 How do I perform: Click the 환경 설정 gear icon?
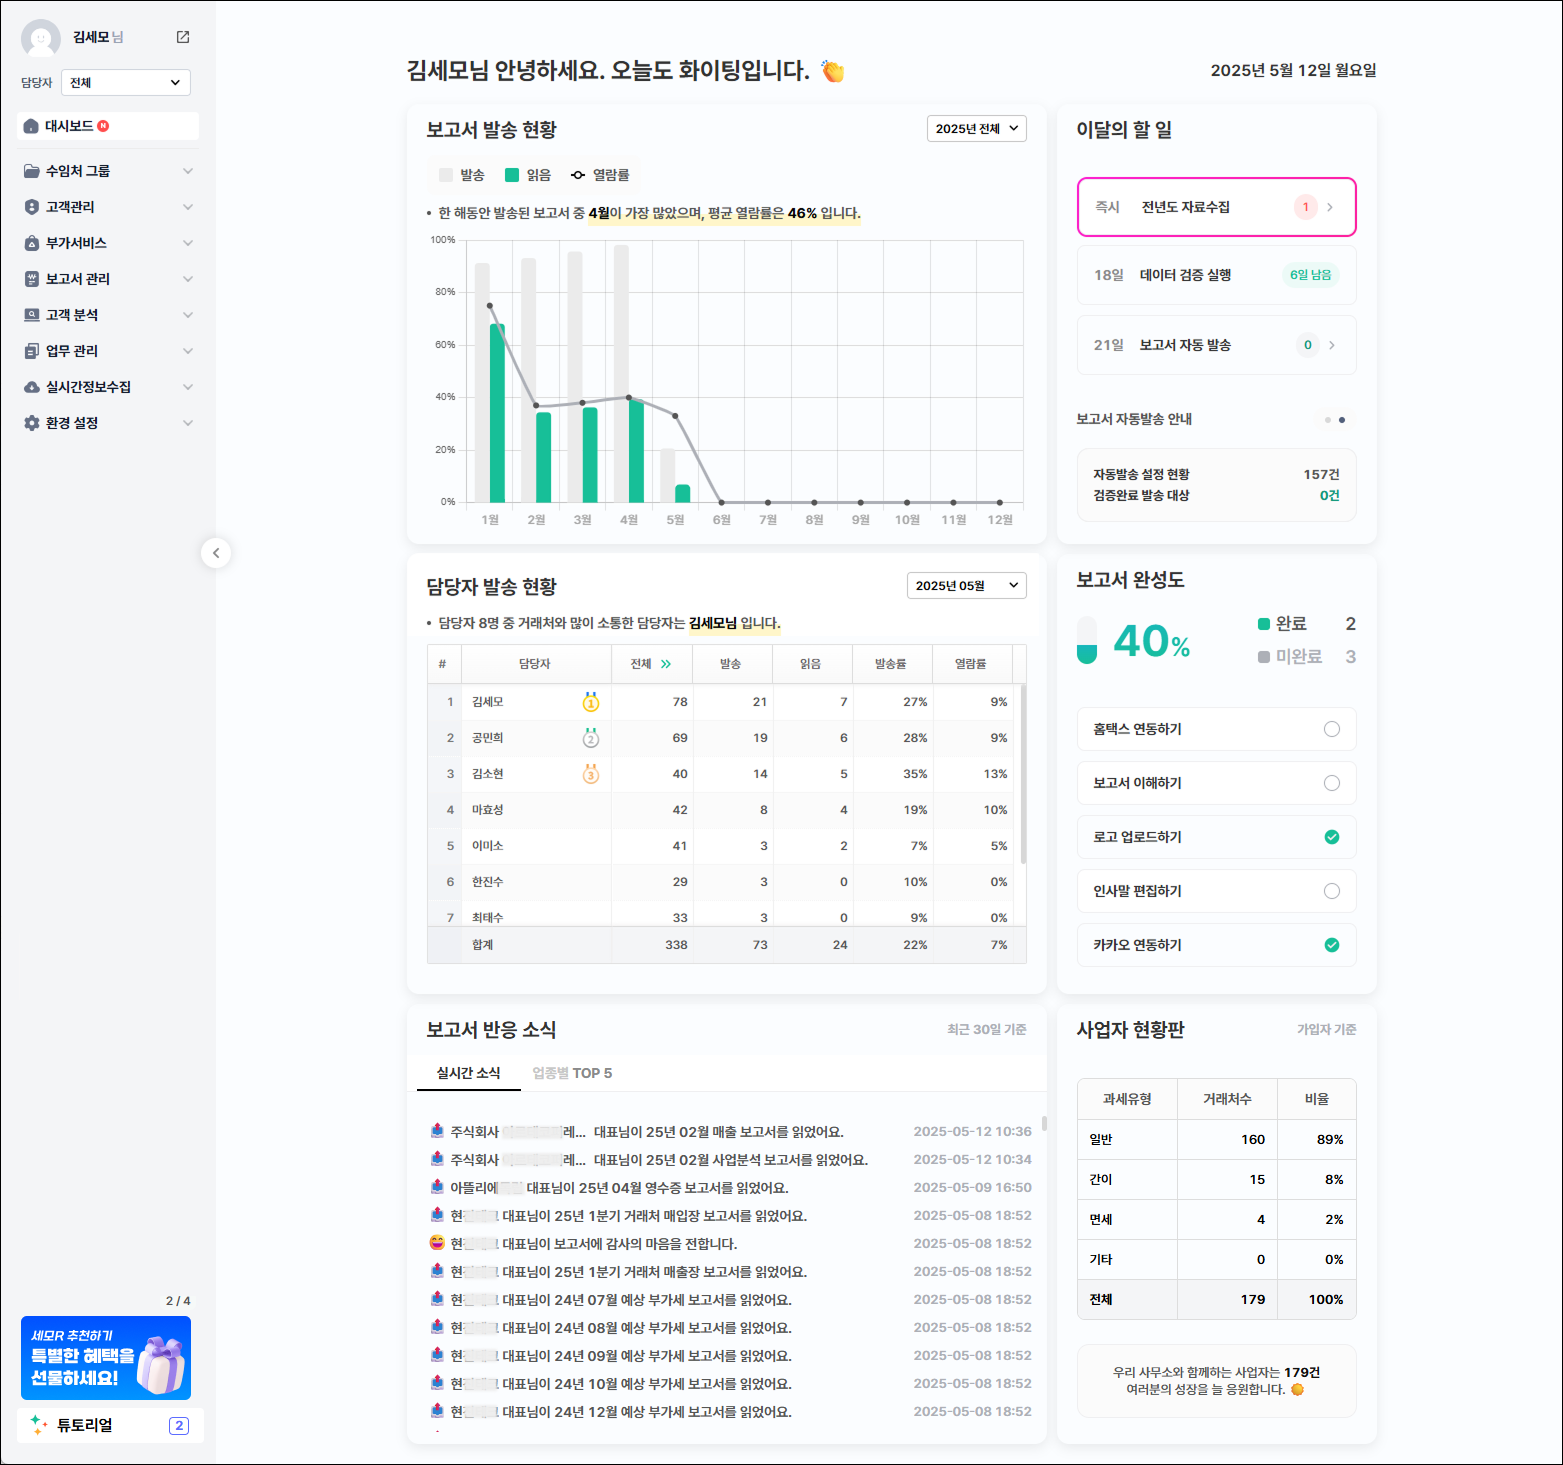coord(32,423)
